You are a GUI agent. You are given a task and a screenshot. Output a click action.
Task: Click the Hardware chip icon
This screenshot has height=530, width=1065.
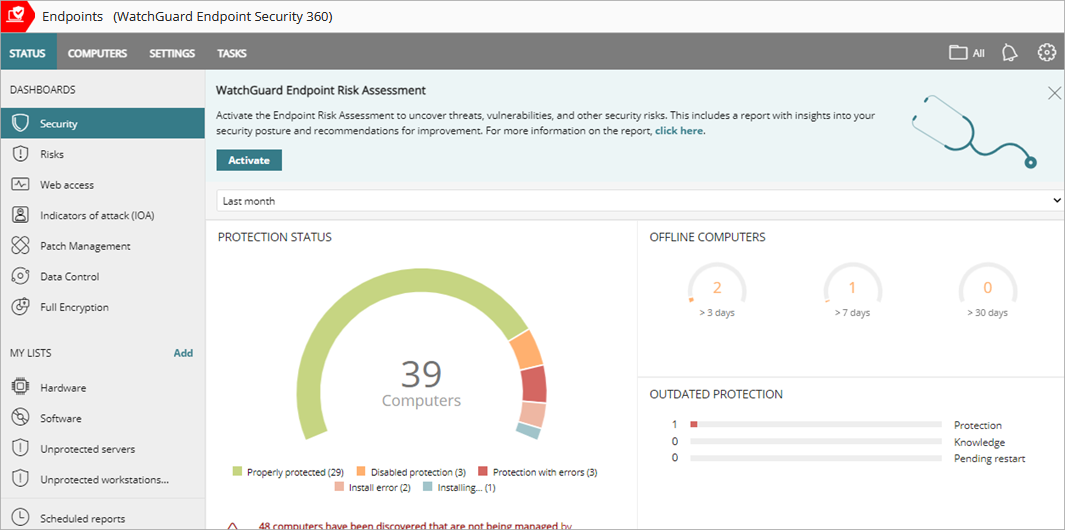pos(20,388)
